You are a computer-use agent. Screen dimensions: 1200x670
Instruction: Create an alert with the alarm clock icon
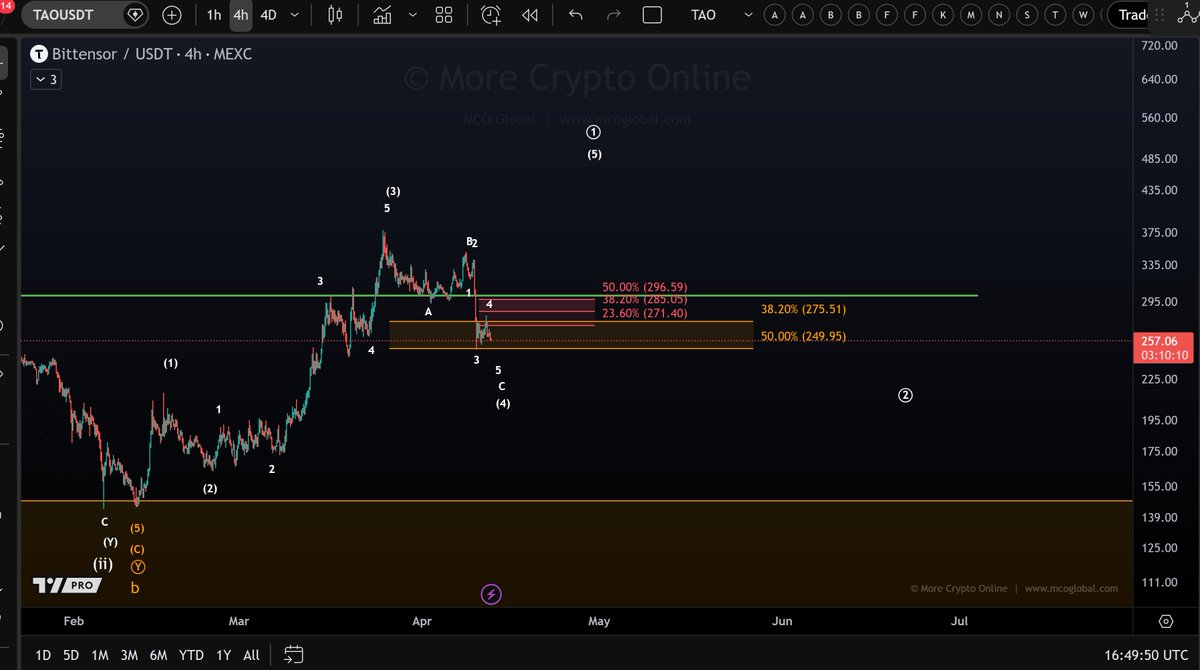(x=491, y=15)
